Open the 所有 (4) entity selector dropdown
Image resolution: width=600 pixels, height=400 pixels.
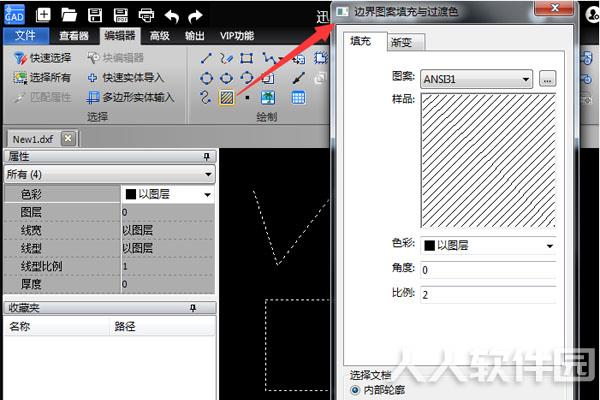point(109,175)
